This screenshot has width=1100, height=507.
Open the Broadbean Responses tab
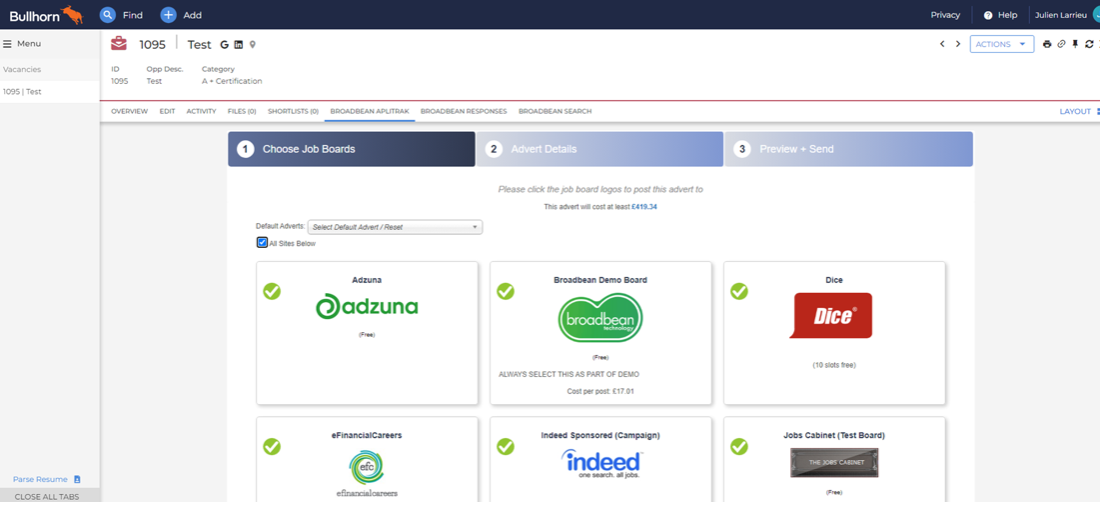pos(464,111)
